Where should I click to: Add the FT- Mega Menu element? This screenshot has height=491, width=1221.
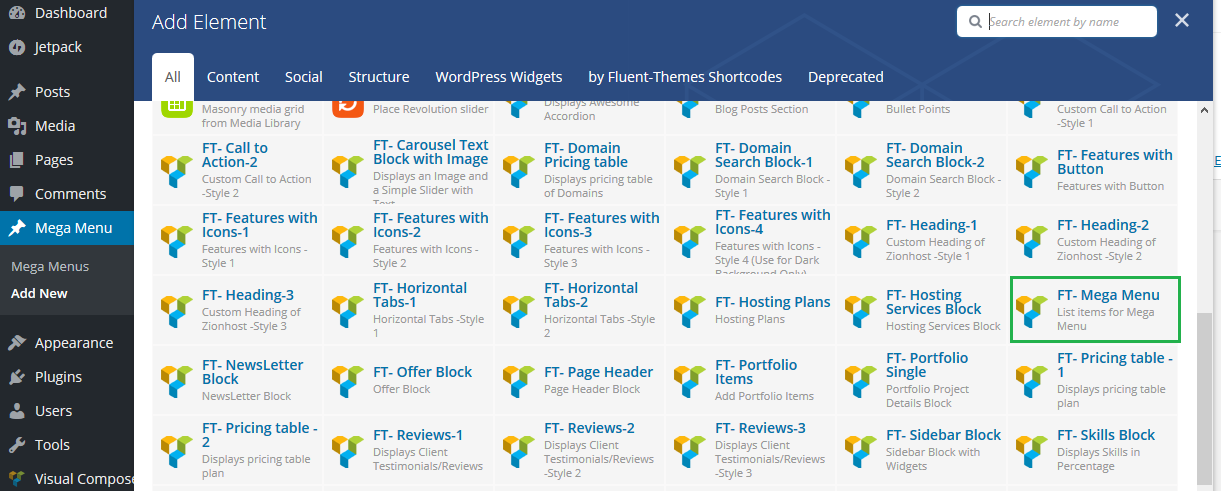(x=1096, y=310)
